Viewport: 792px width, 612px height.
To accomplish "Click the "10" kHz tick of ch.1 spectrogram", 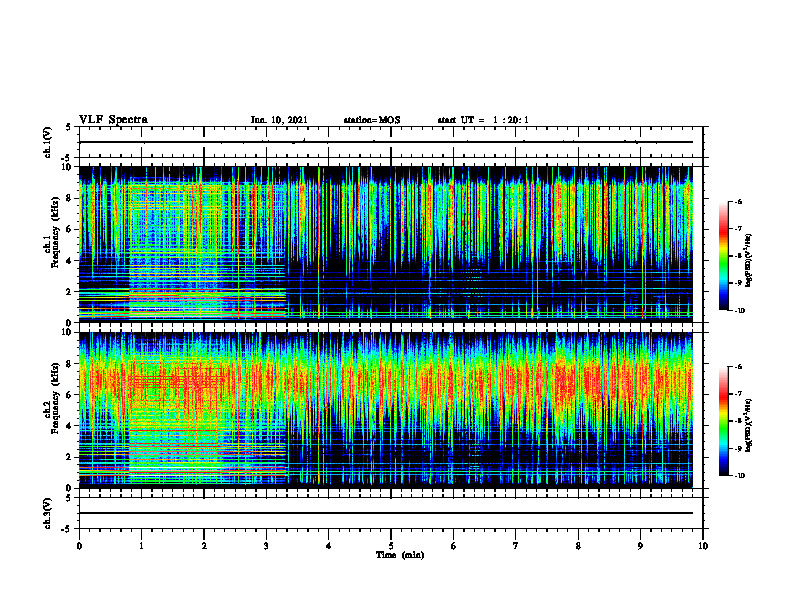I will [67, 167].
